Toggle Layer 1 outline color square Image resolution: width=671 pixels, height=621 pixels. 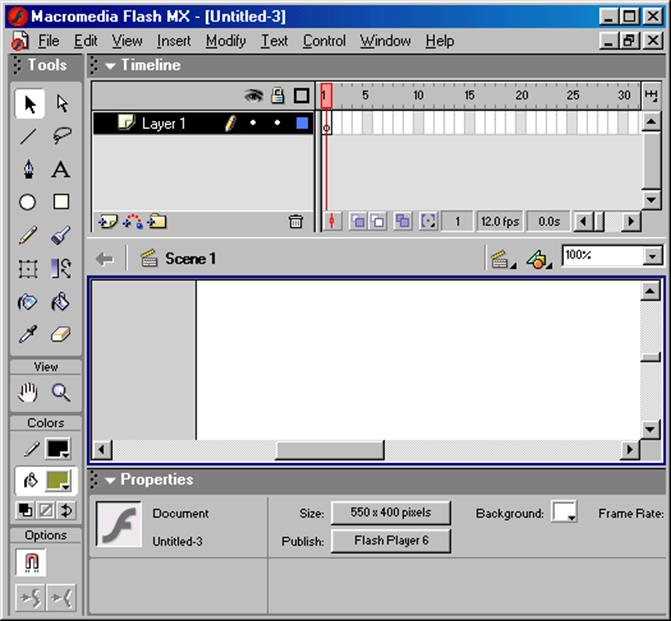pyautogui.click(x=302, y=123)
